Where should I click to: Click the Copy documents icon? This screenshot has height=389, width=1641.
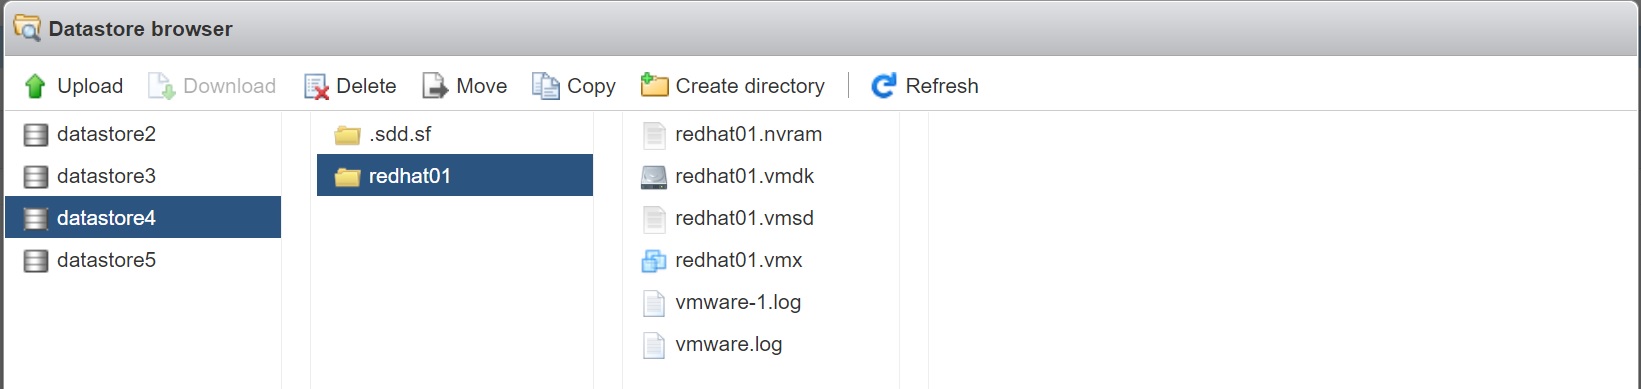[x=546, y=86]
